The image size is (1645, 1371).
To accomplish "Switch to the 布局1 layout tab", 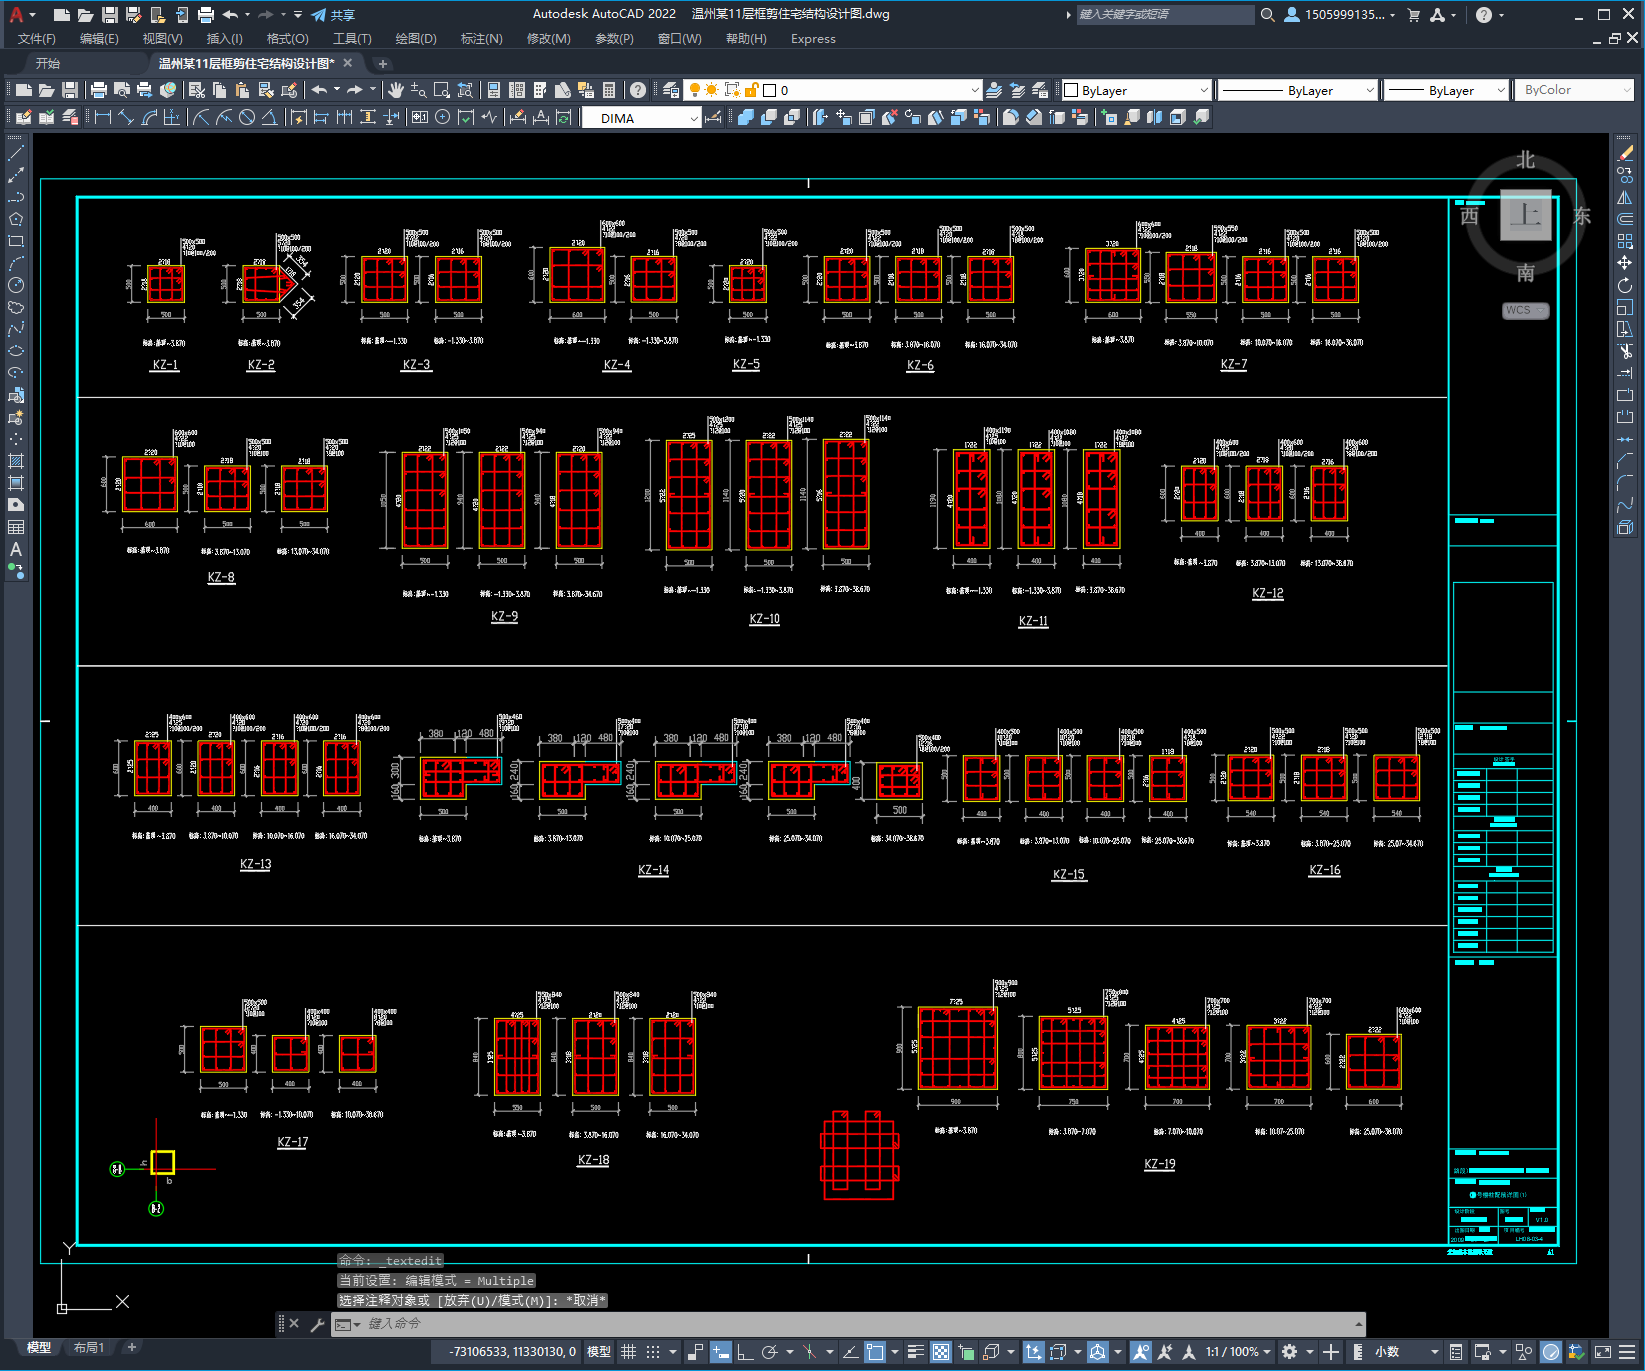I will 89,1347.
